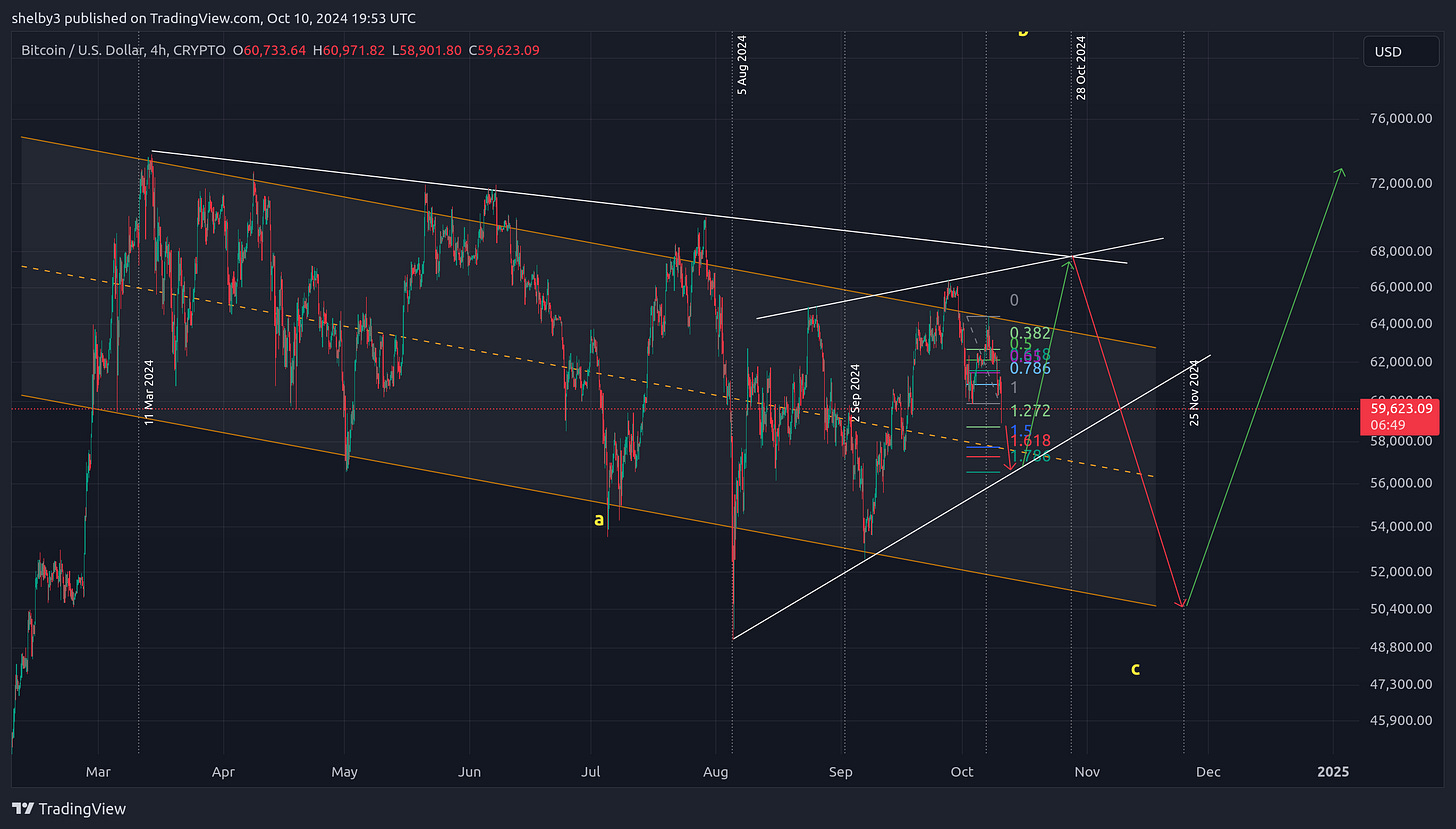Click the 66,000.00 price axis label
1456x829 pixels.
point(1400,287)
